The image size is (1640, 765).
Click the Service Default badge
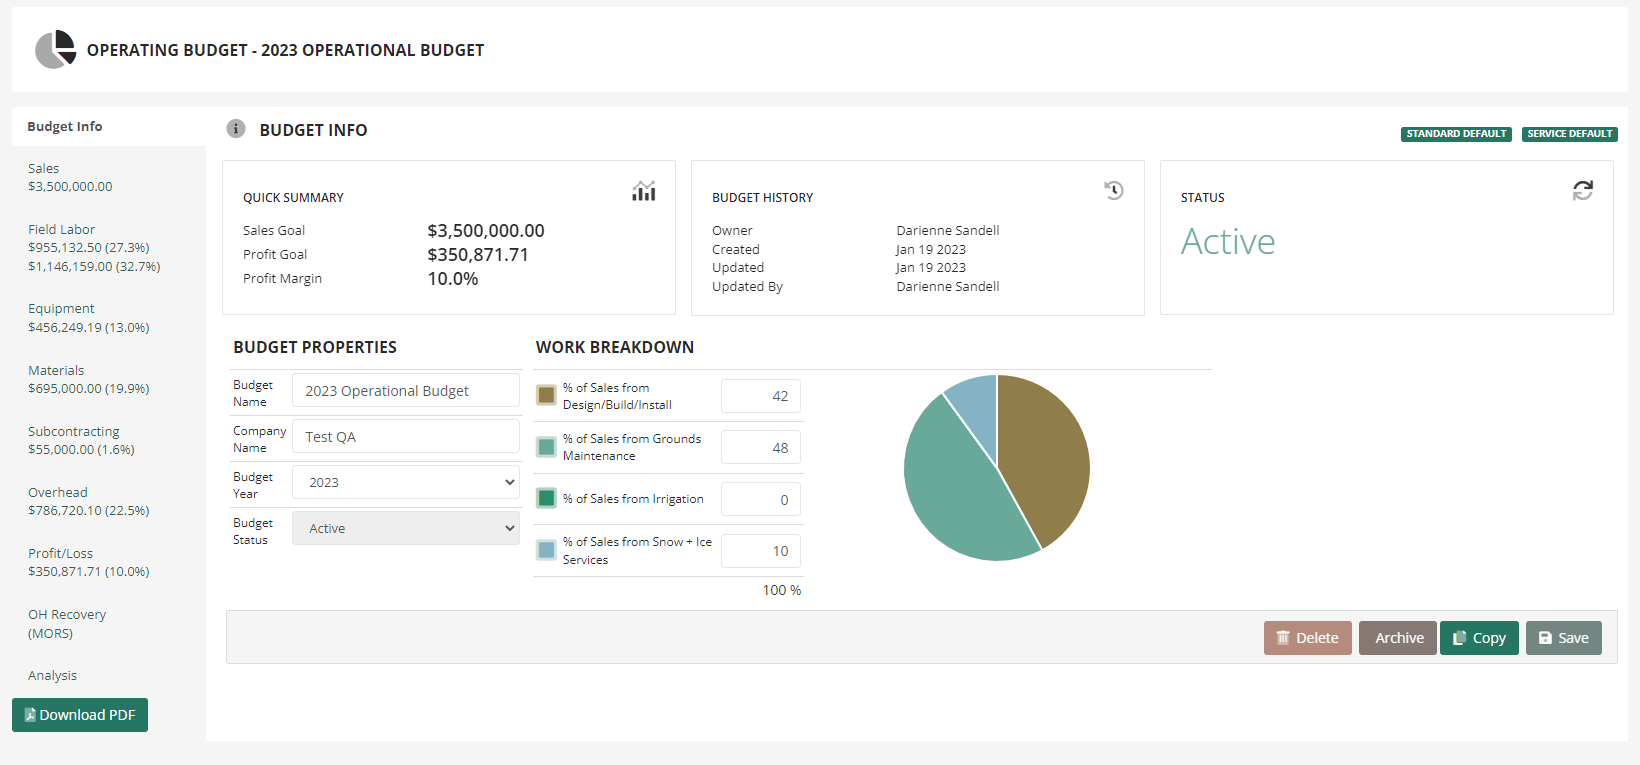[x=1570, y=134]
